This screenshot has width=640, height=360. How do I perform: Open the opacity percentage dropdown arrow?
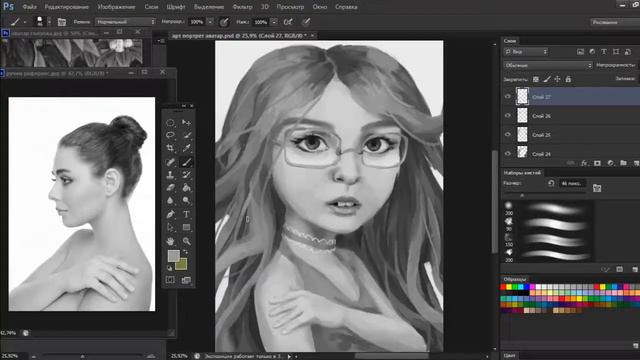210,22
